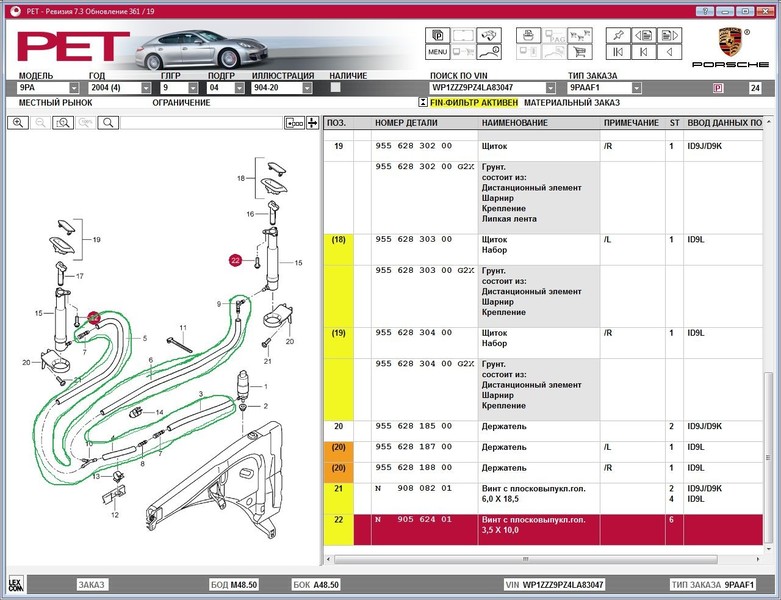Click the previous record bar-arrow icon

644,51
